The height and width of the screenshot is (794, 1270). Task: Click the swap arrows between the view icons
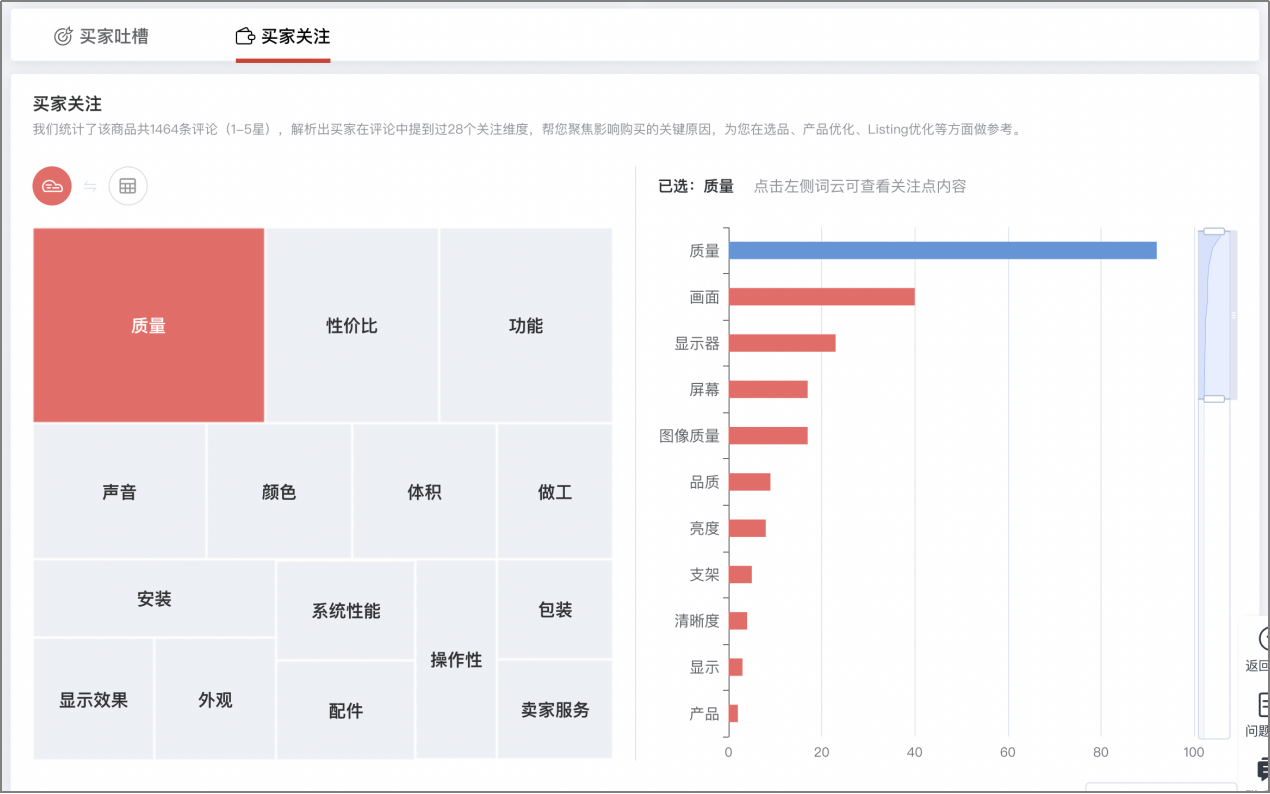(90, 186)
